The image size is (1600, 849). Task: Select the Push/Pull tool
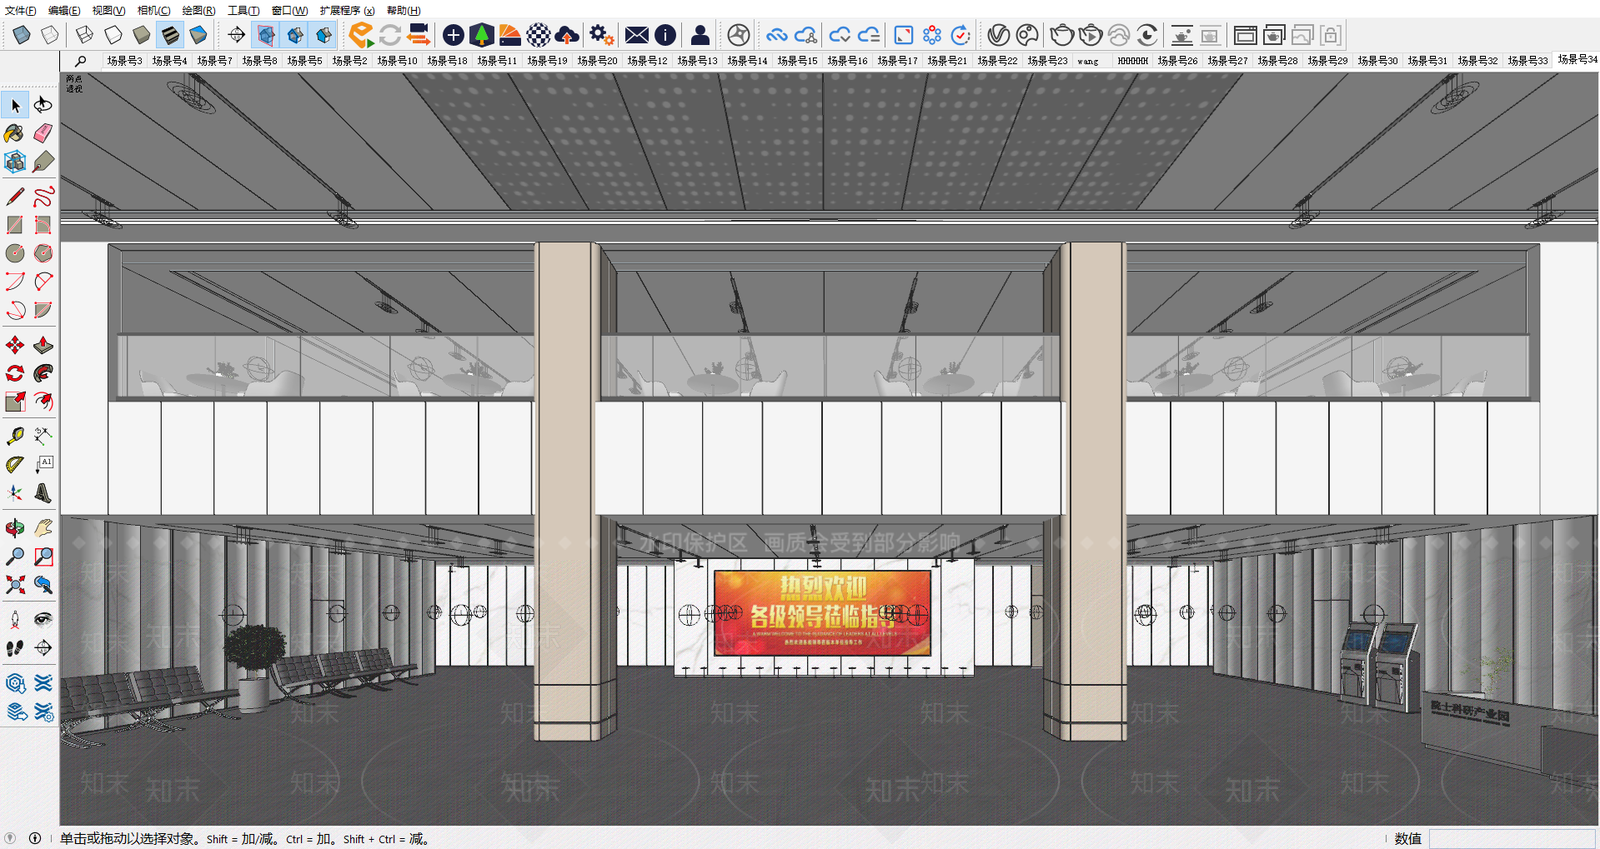(x=43, y=345)
